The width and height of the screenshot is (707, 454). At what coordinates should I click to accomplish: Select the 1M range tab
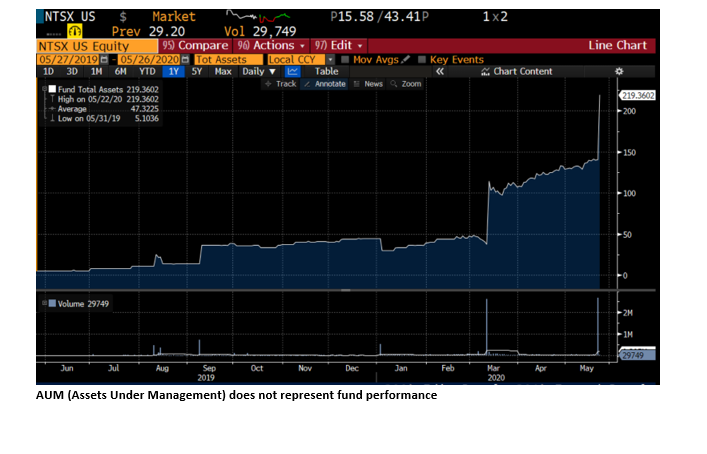tap(96, 71)
